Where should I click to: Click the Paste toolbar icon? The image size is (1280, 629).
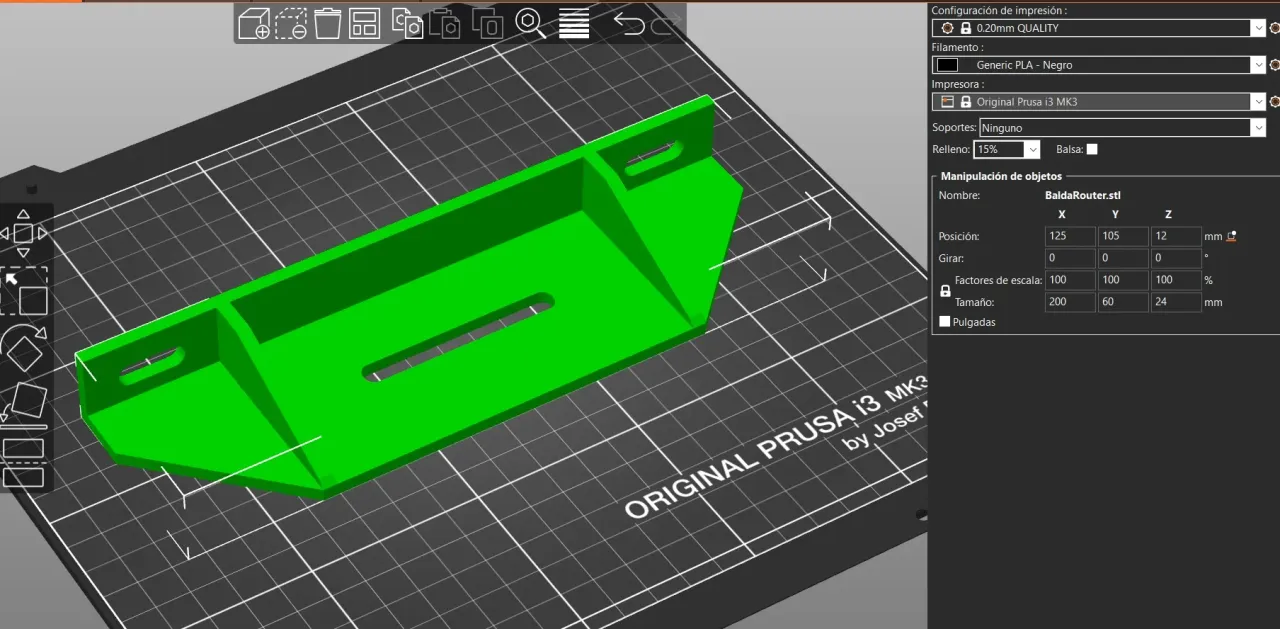click(x=447, y=23)
